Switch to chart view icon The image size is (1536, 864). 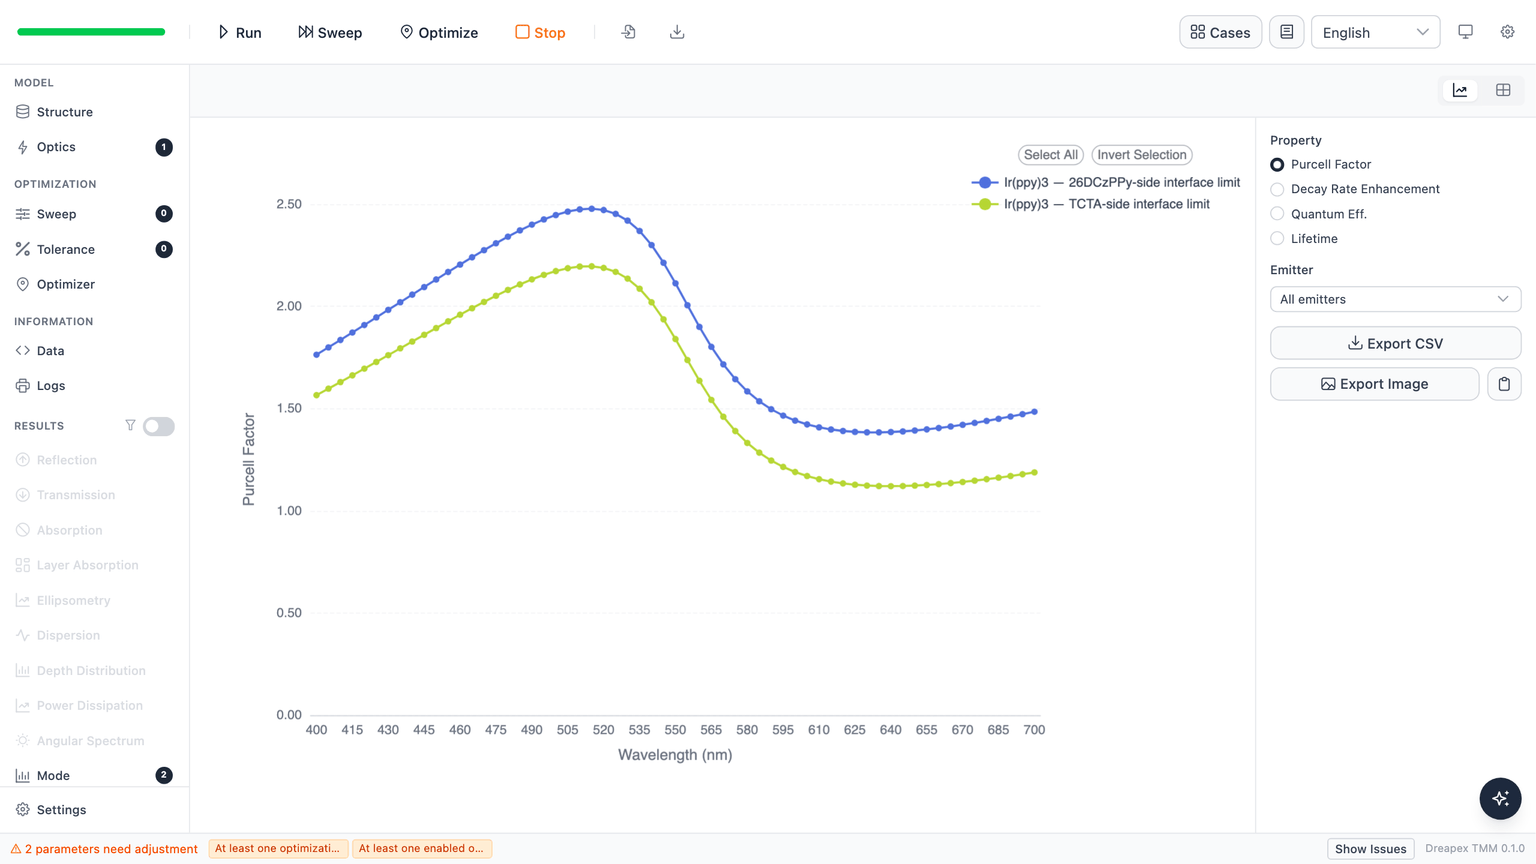click(x=1460, y=90)
